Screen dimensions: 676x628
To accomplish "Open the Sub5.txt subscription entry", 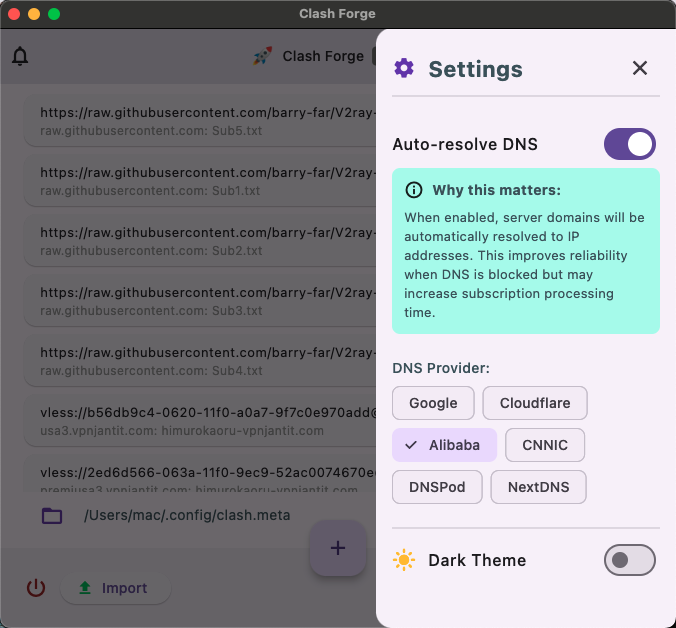I will tap(200, 121).
